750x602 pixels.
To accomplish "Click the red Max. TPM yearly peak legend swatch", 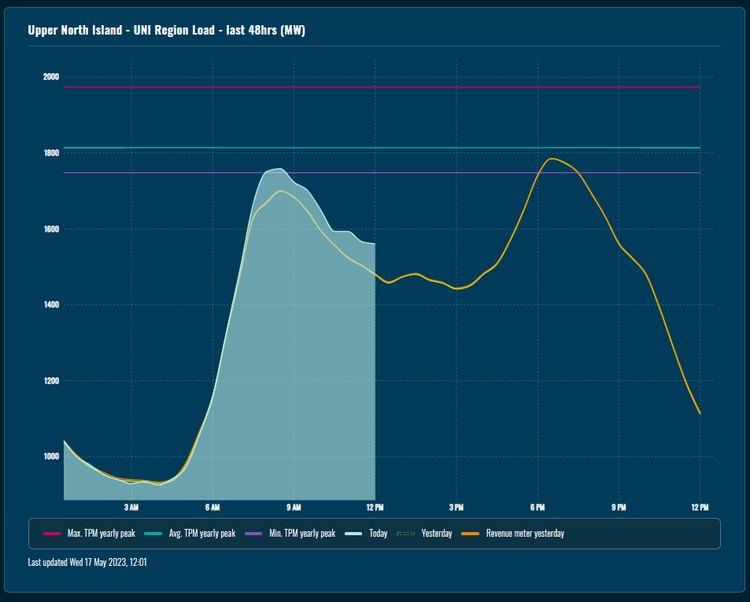I will click(52, 534).
